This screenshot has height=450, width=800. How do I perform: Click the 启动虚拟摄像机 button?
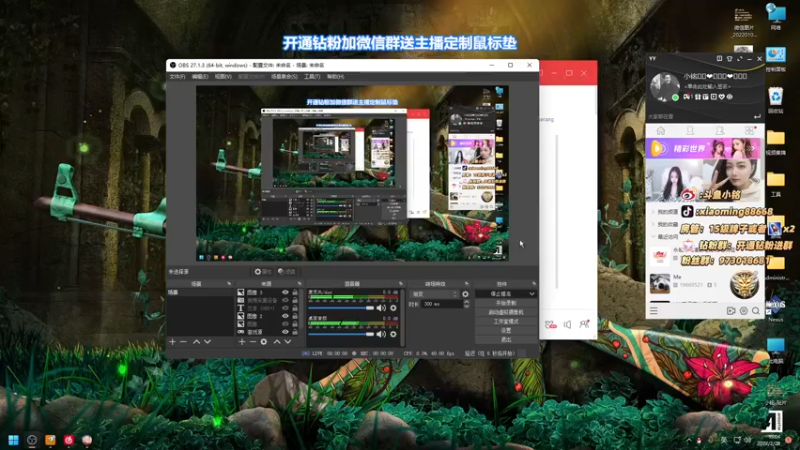tap(506, 312)
